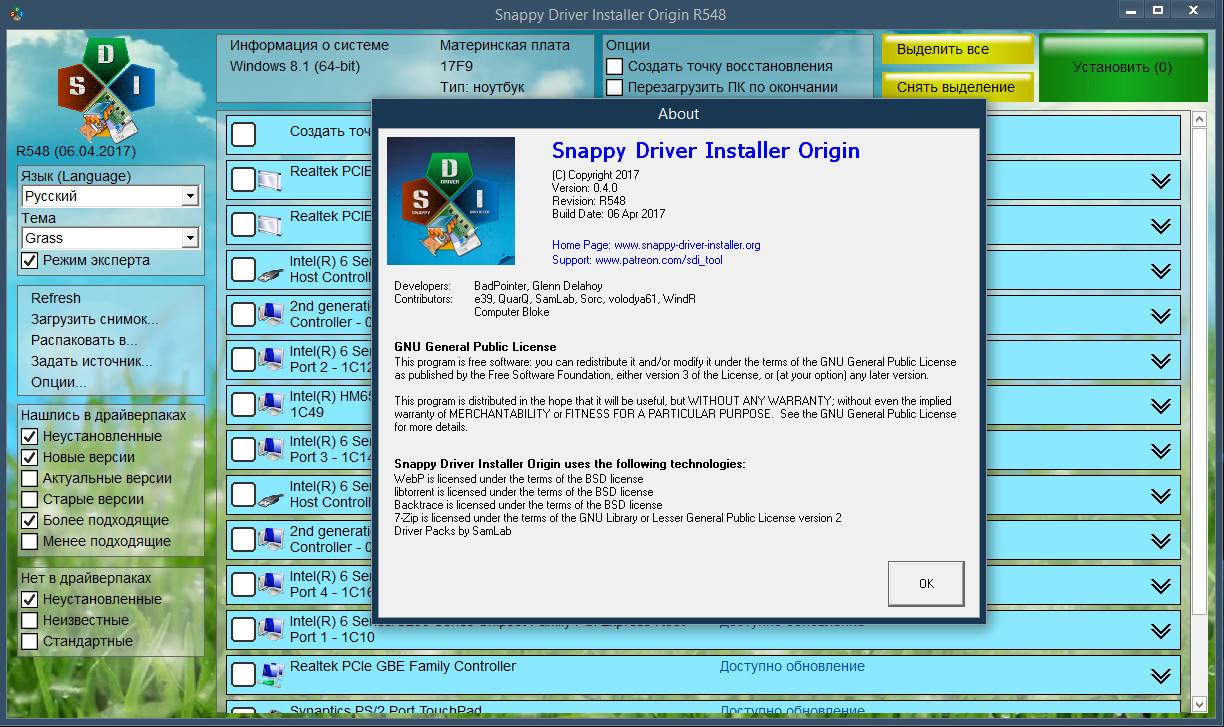This screenshot has height=727, width=1224.
Task: Check 'Неизвестные' filter
Action: tap(30, 620)
